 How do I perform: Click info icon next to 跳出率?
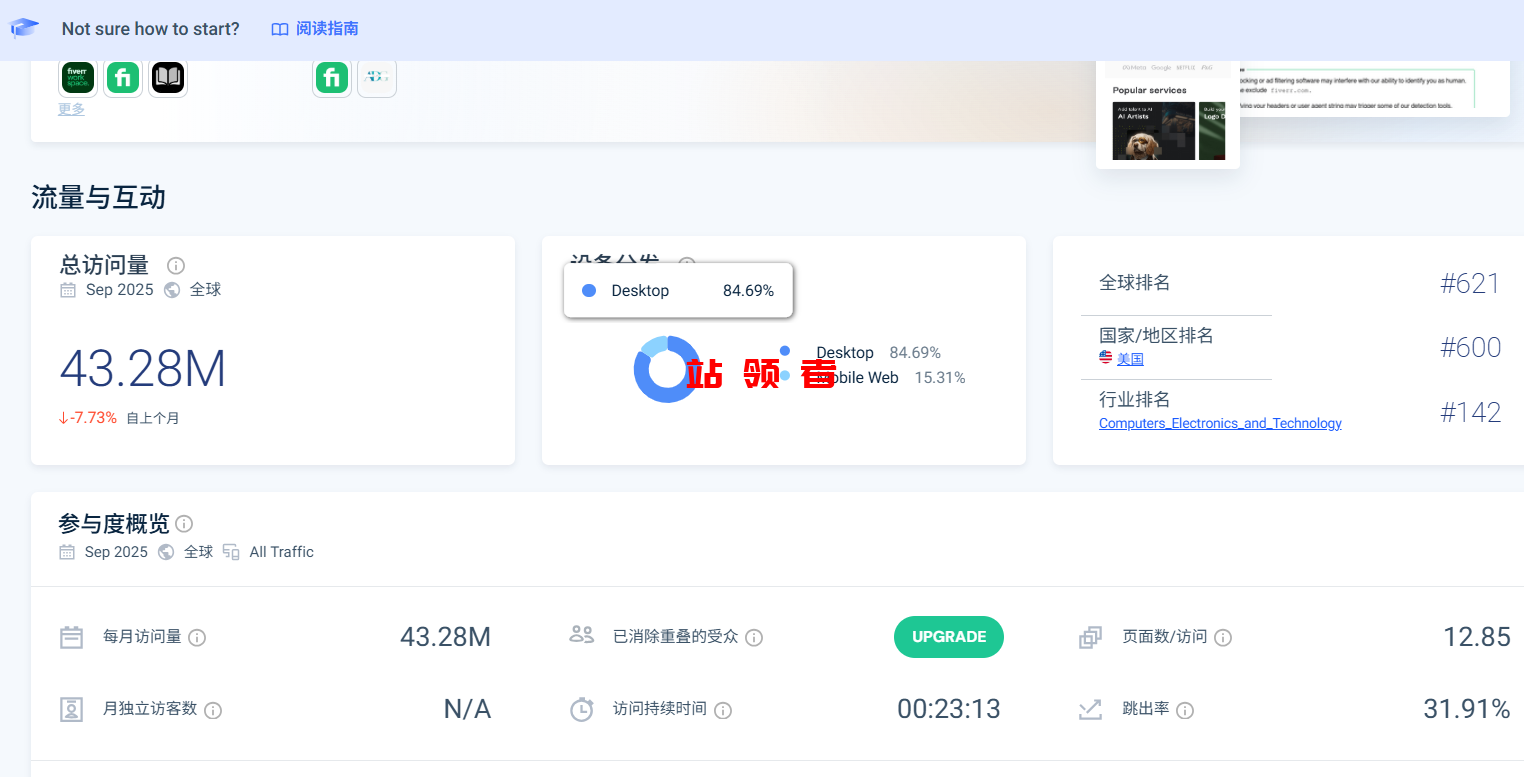1185,711
